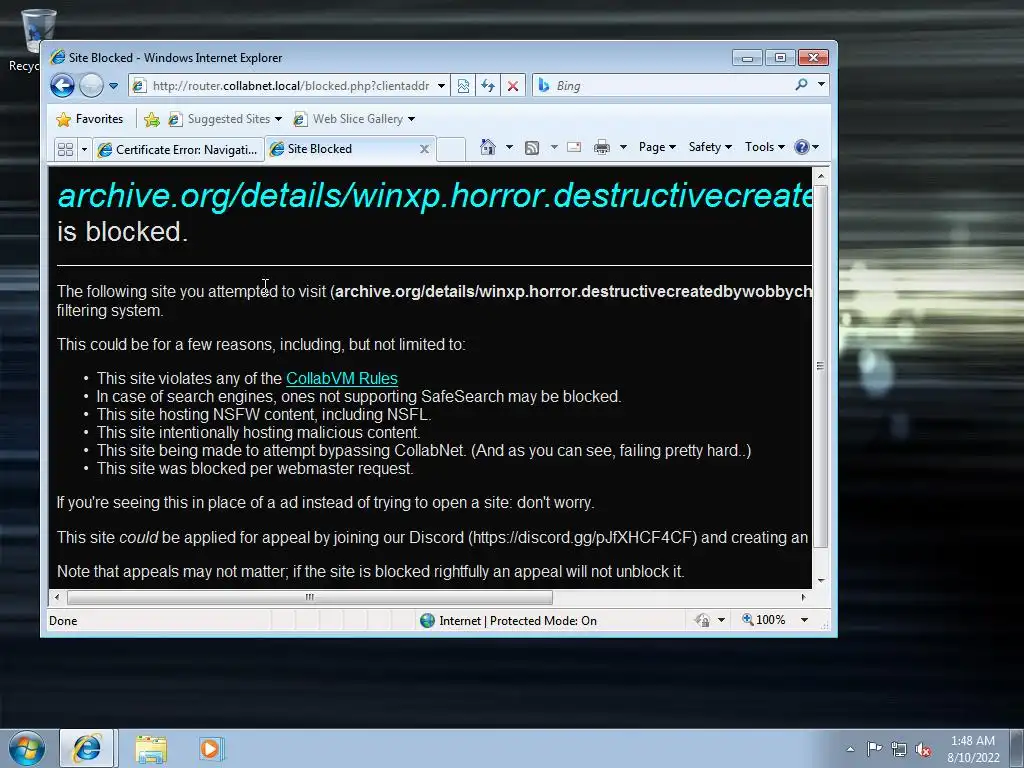Viewport: 1024px width, 768px height.
Task: Click the vertical scrollbar thumb
Action: pyautogui.click(x=820, y=366)
